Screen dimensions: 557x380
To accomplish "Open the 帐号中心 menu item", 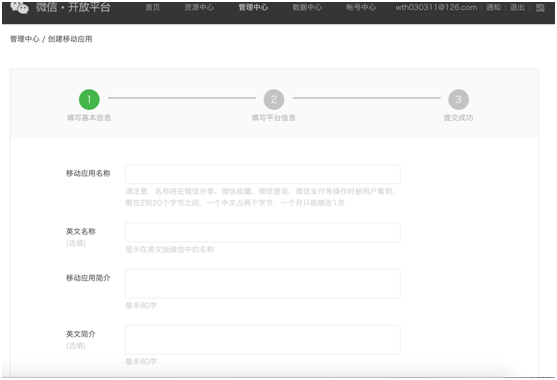I will pos(361,7).
